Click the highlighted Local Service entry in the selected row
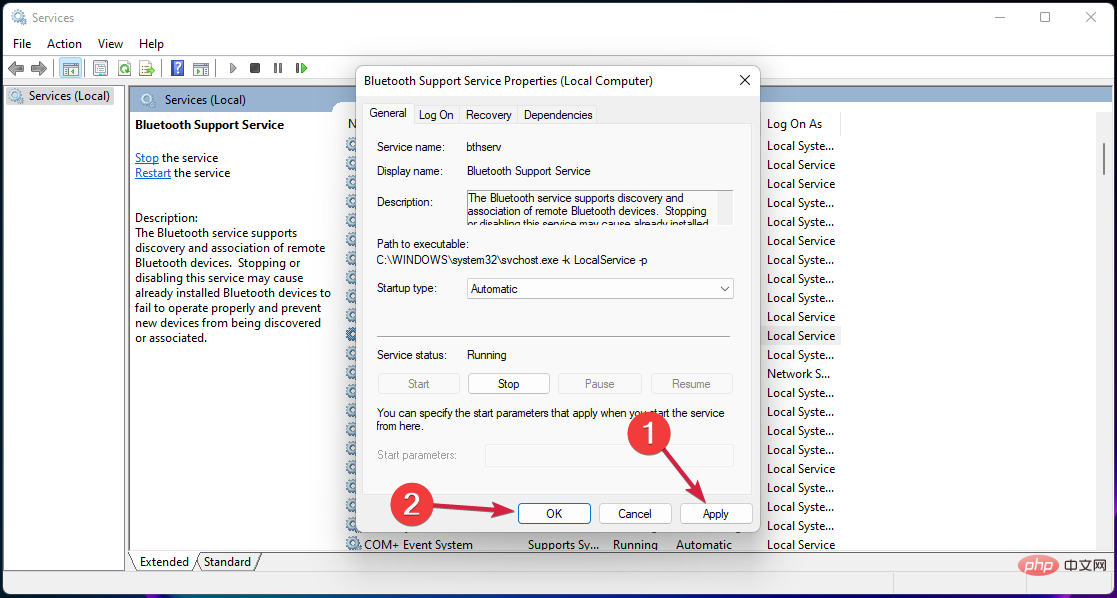Image resolution: width=1117 pixels, height=598 pixels. [x=801, y=335]
